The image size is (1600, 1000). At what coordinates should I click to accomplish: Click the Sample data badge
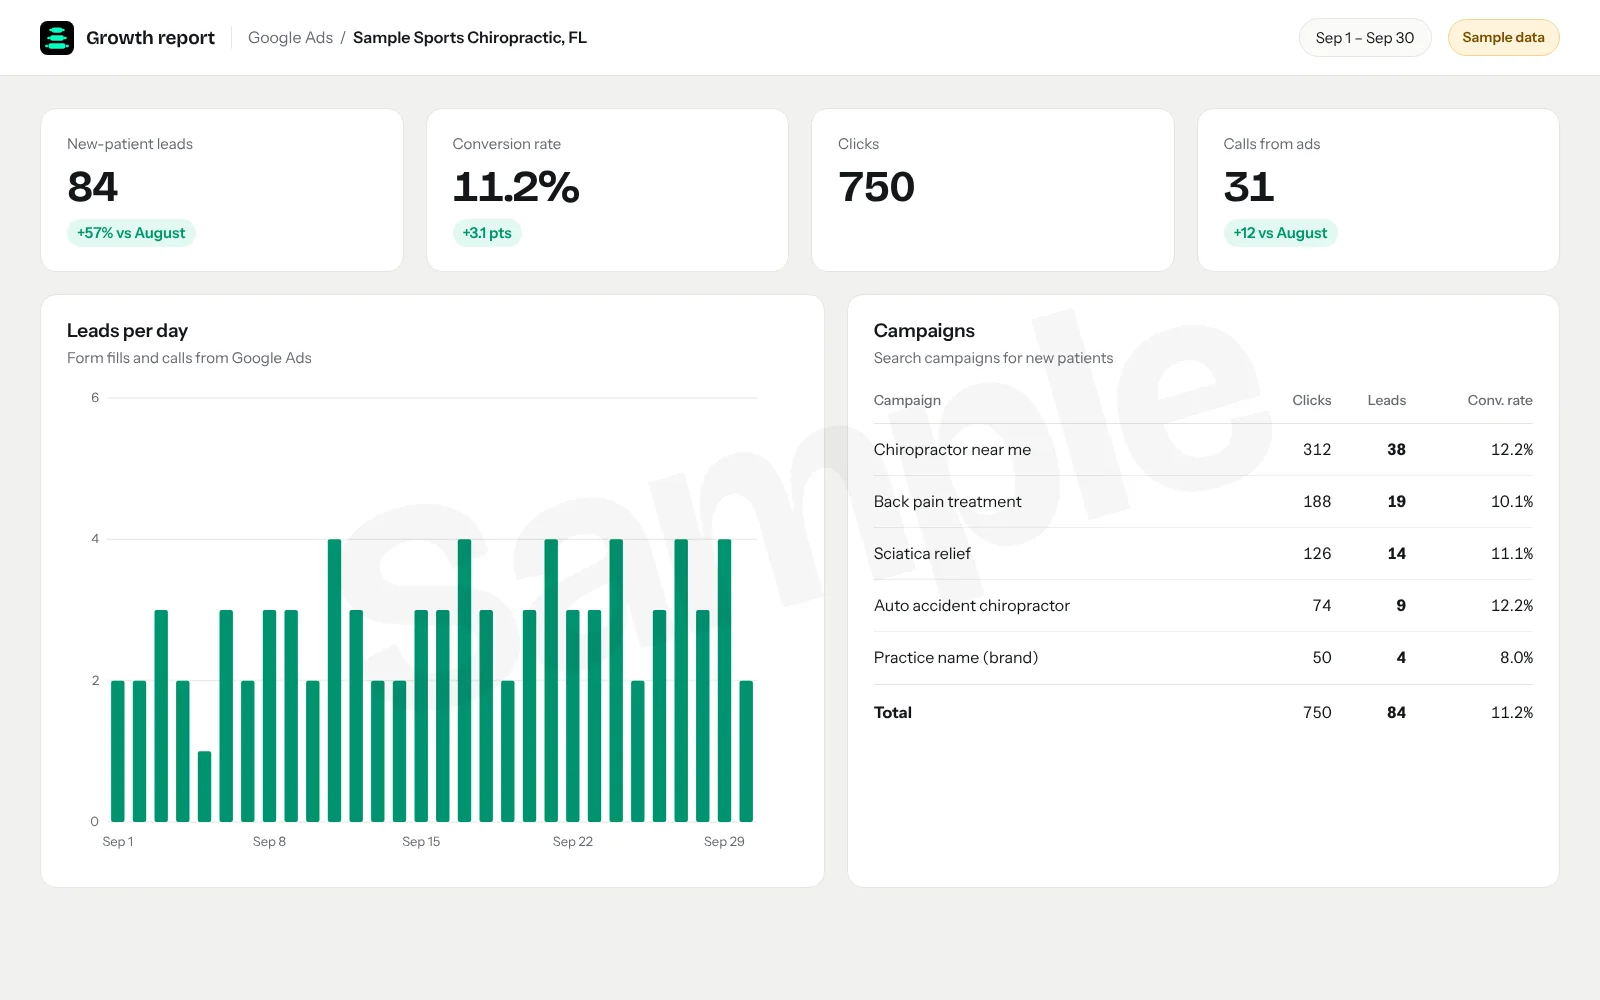pyautogui.click(x=1503, y=38)
